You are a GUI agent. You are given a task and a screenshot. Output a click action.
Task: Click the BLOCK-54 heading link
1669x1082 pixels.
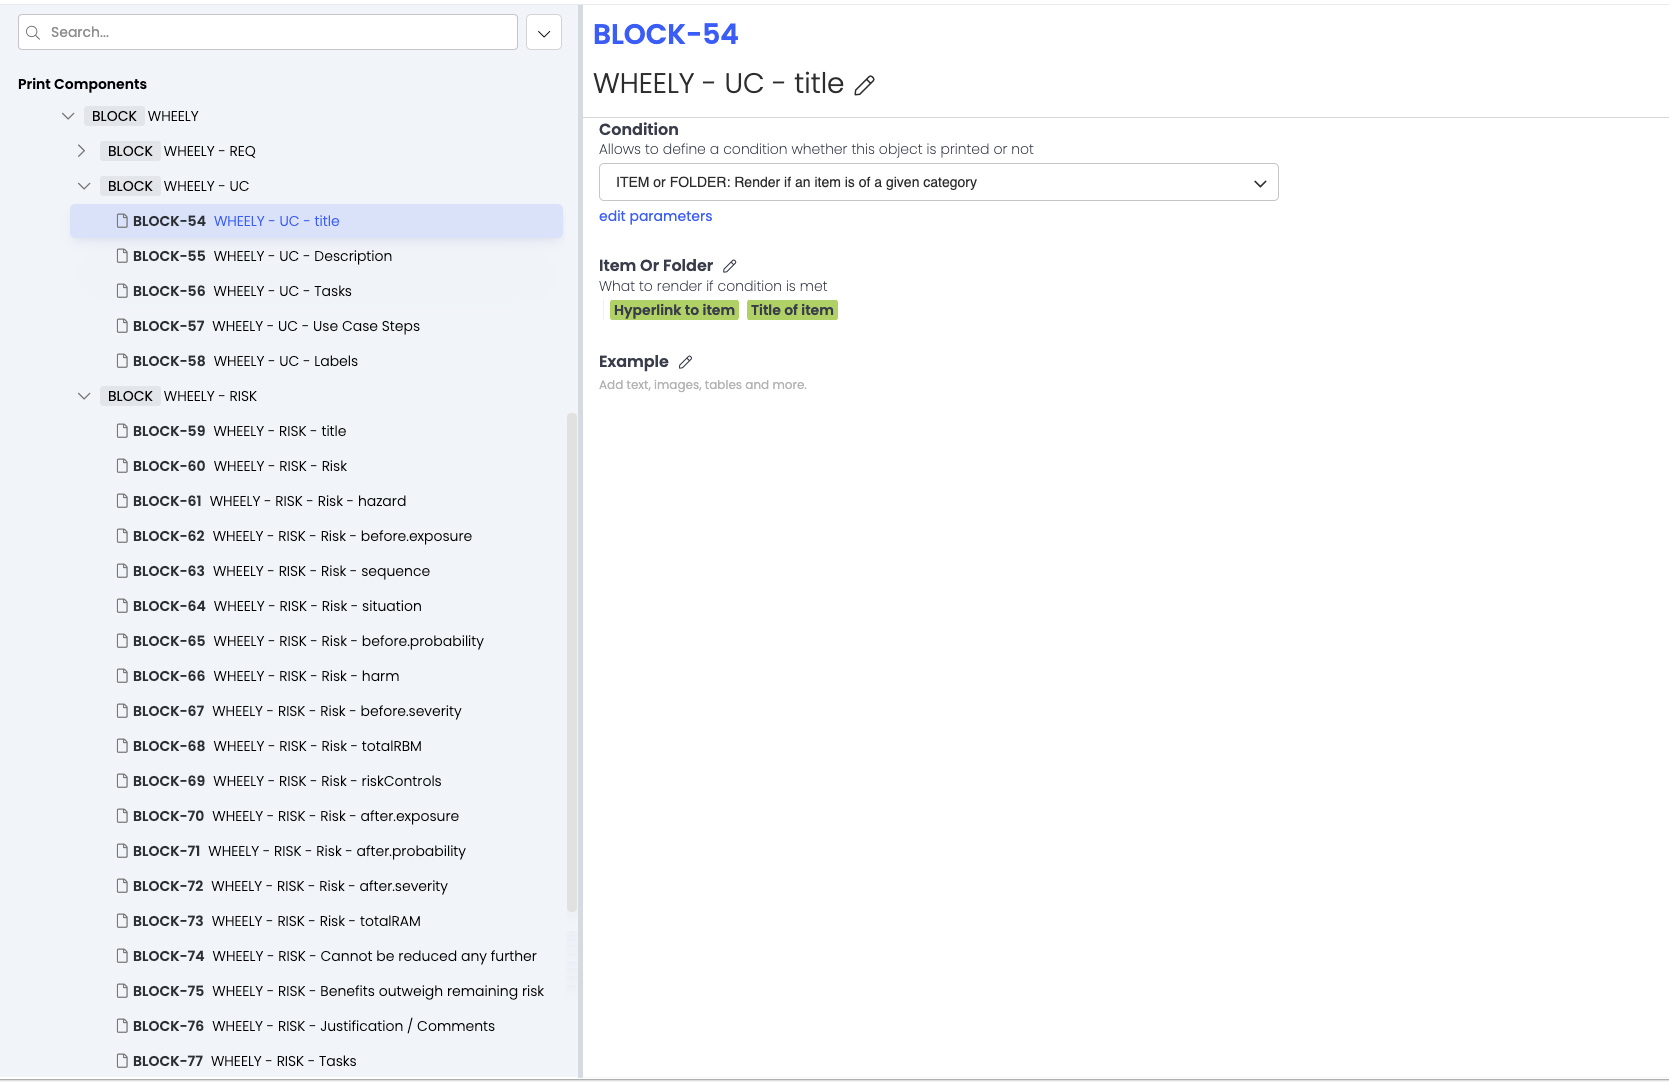click(x=665, y=34)
